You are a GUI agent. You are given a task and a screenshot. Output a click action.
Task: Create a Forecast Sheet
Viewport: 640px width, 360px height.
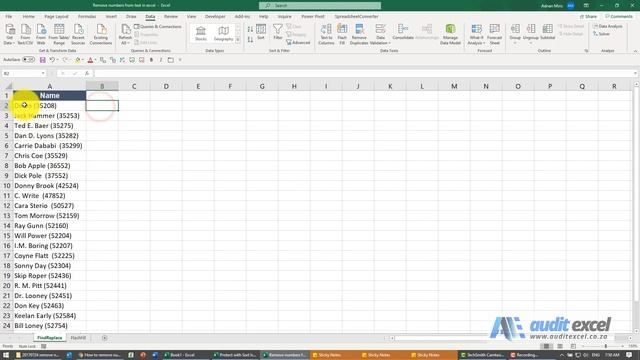coord(494,34)
